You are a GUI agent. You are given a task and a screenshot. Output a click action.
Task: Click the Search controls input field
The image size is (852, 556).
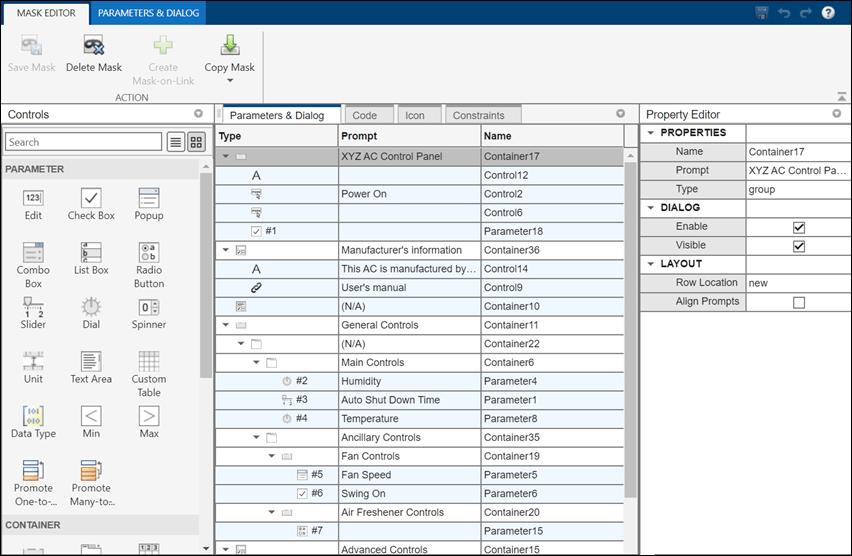coord(83,142)
